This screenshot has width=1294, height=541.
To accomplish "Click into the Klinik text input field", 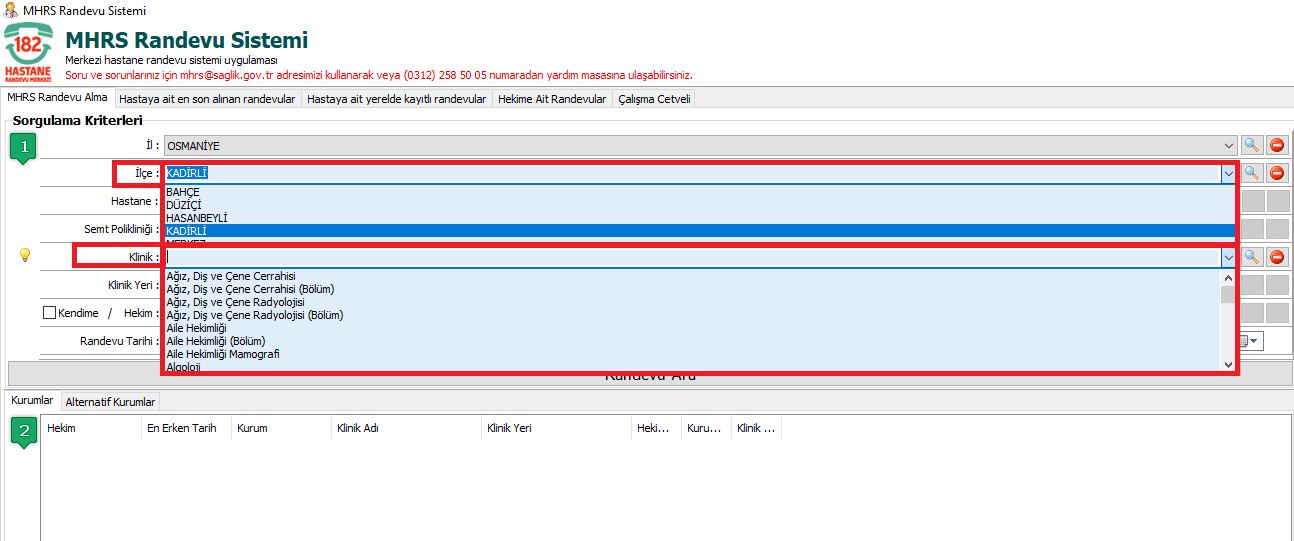I will [690, 257].
